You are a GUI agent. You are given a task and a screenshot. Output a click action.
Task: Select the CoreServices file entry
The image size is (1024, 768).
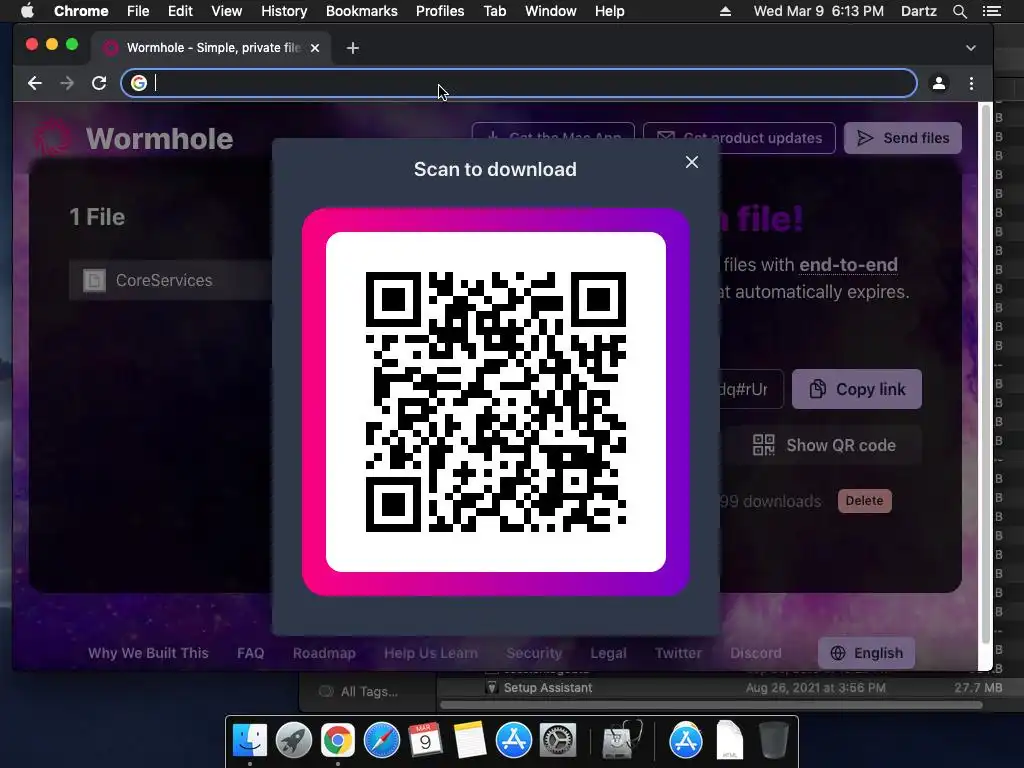click(x=170, y=280)
